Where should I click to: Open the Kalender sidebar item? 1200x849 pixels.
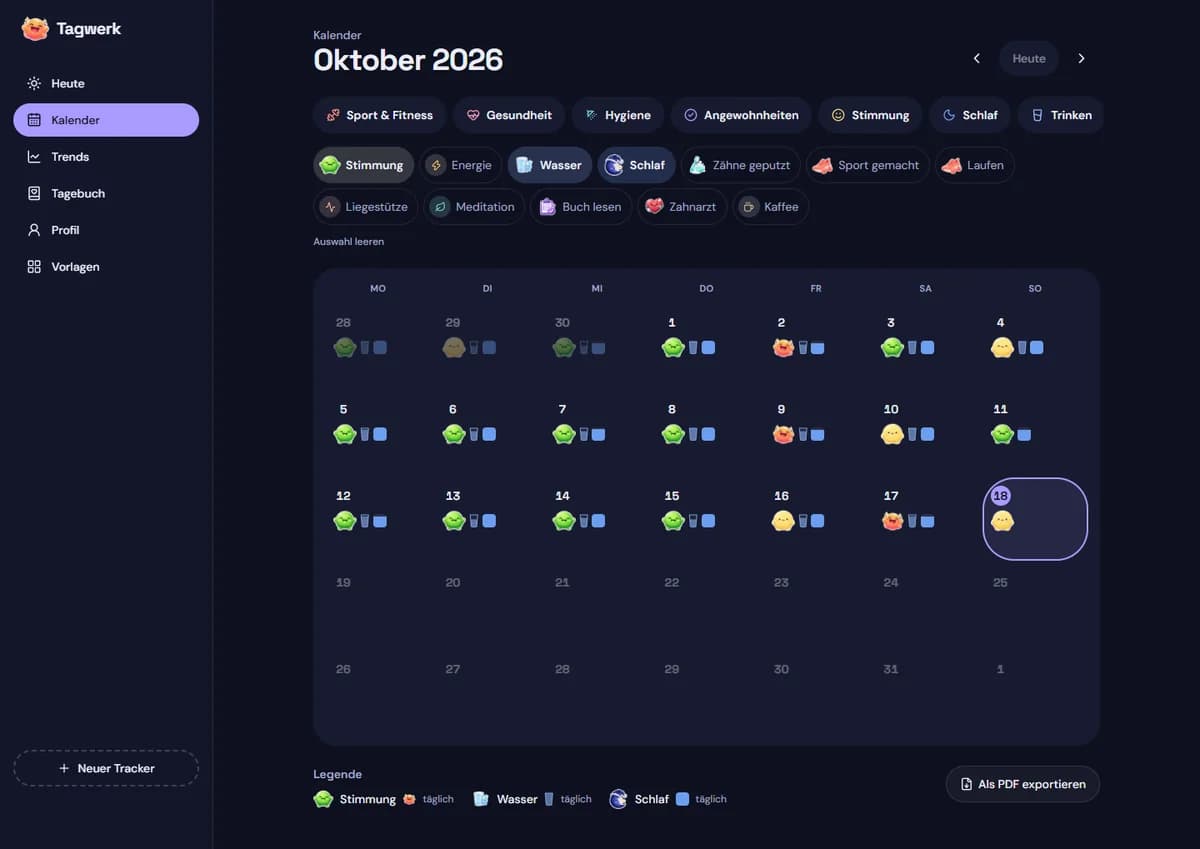pyautogui.click(x=106, y=120)
